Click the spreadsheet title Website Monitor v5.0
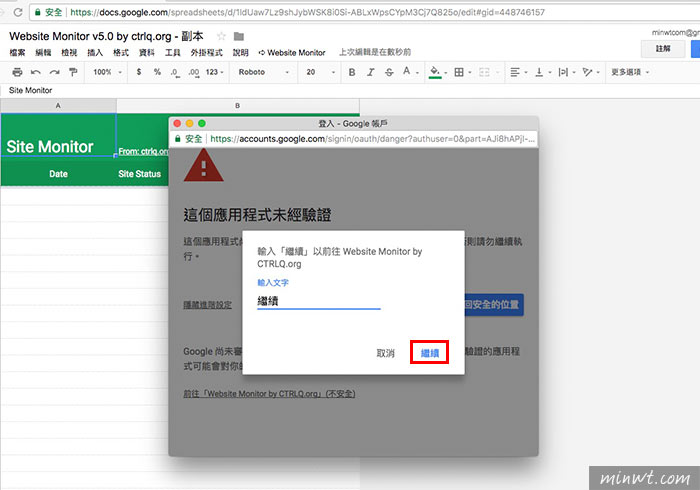The width and height of the screenshot is (700, 490). point(106,36)
